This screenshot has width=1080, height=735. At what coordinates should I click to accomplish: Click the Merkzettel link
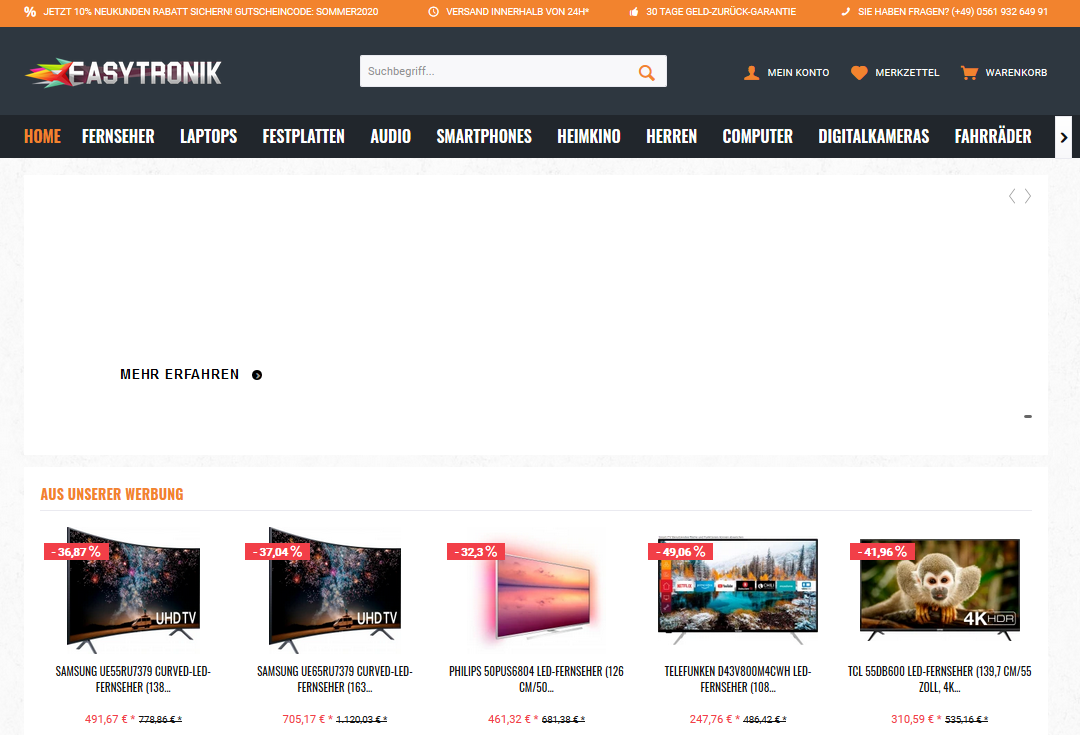[907, 72]
